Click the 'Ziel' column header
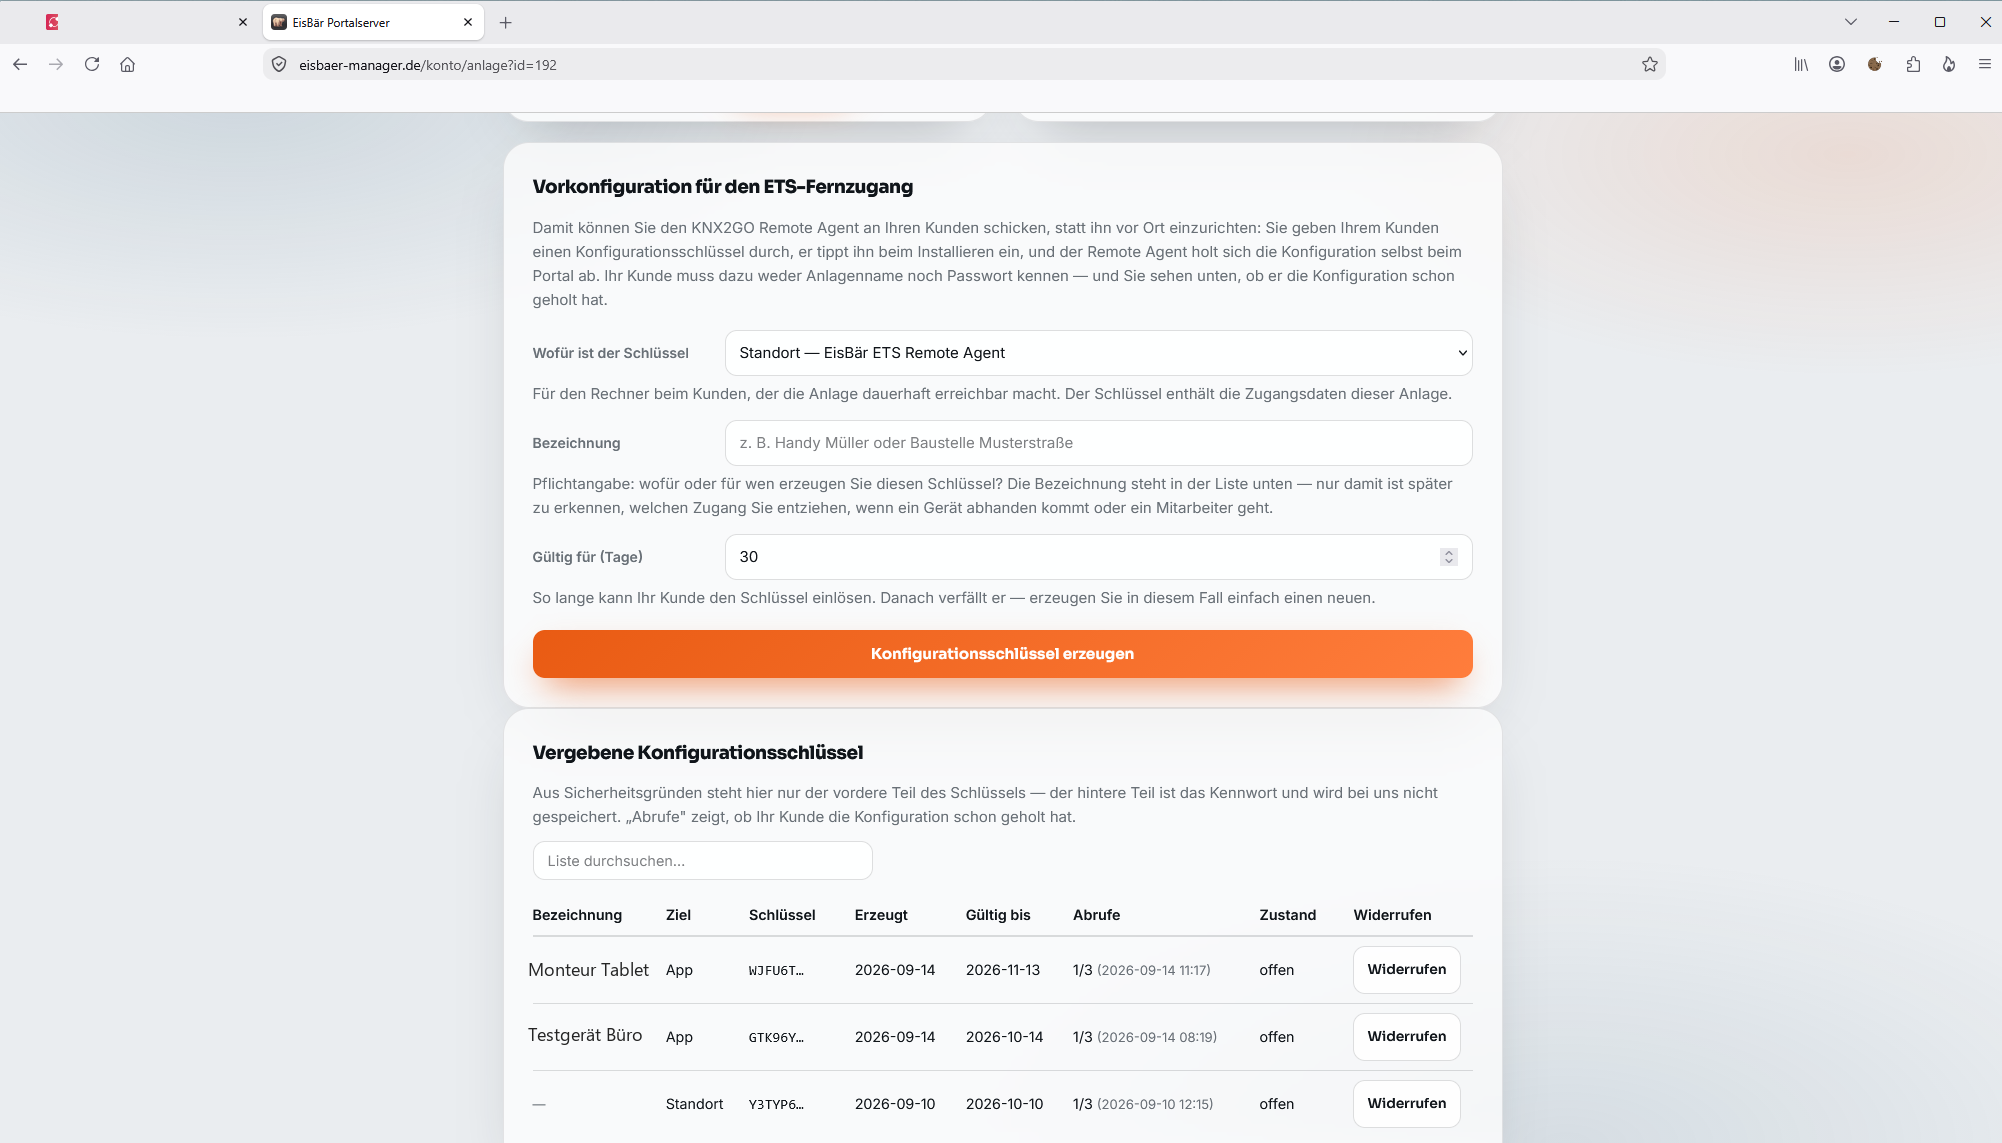 pos(678,915)
